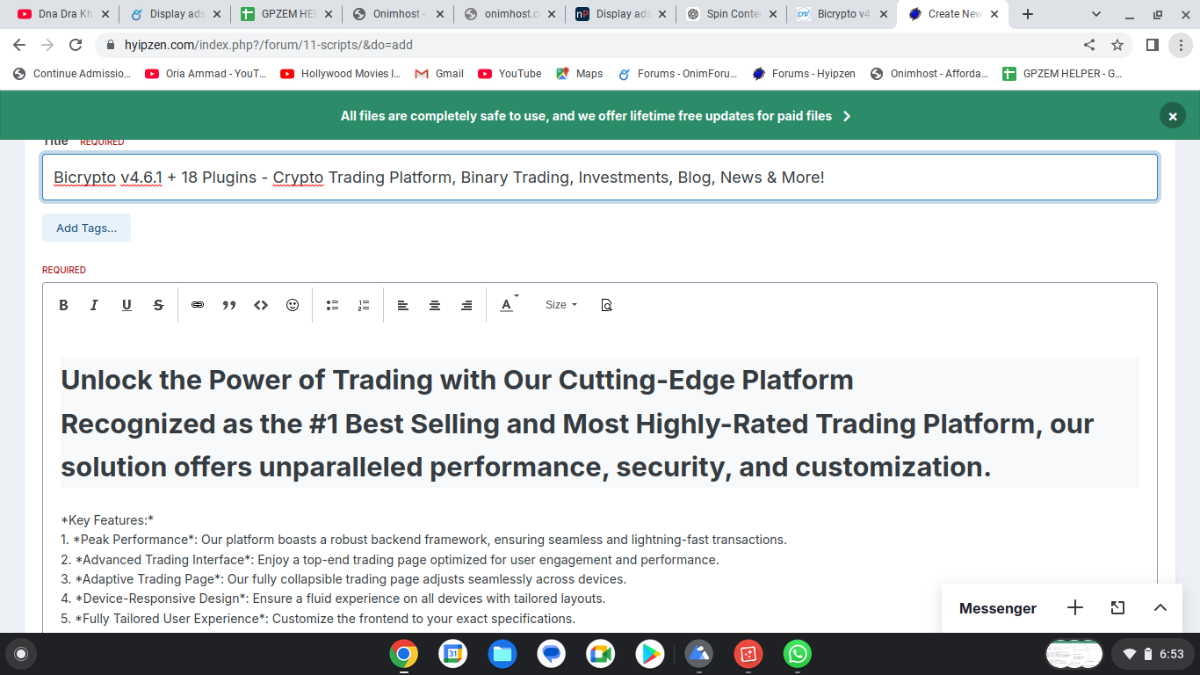Viewport: 1200px width, 675px height.
Task: Open a new browser tab
Action: click(1028, 14)
